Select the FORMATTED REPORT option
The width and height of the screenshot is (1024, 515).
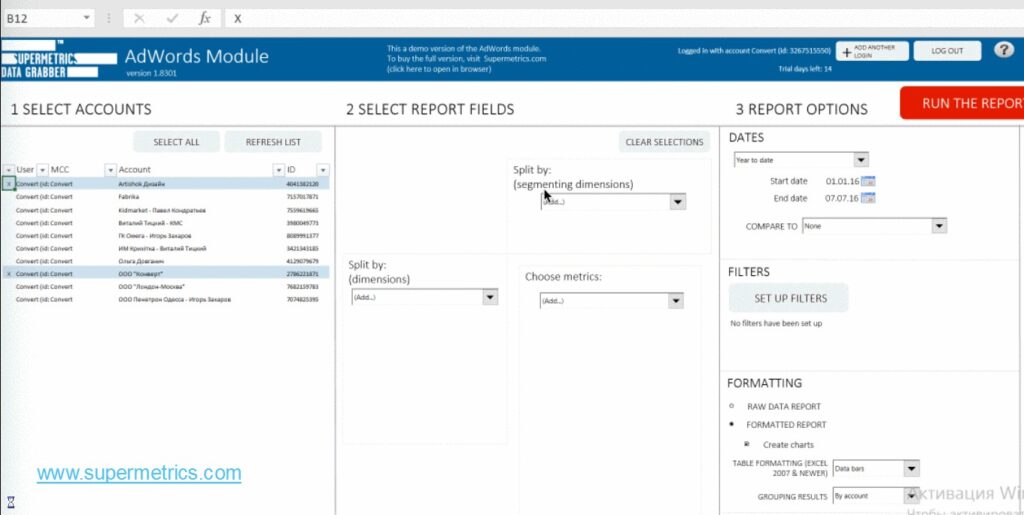pyautogui.click(x=731, y=424)
